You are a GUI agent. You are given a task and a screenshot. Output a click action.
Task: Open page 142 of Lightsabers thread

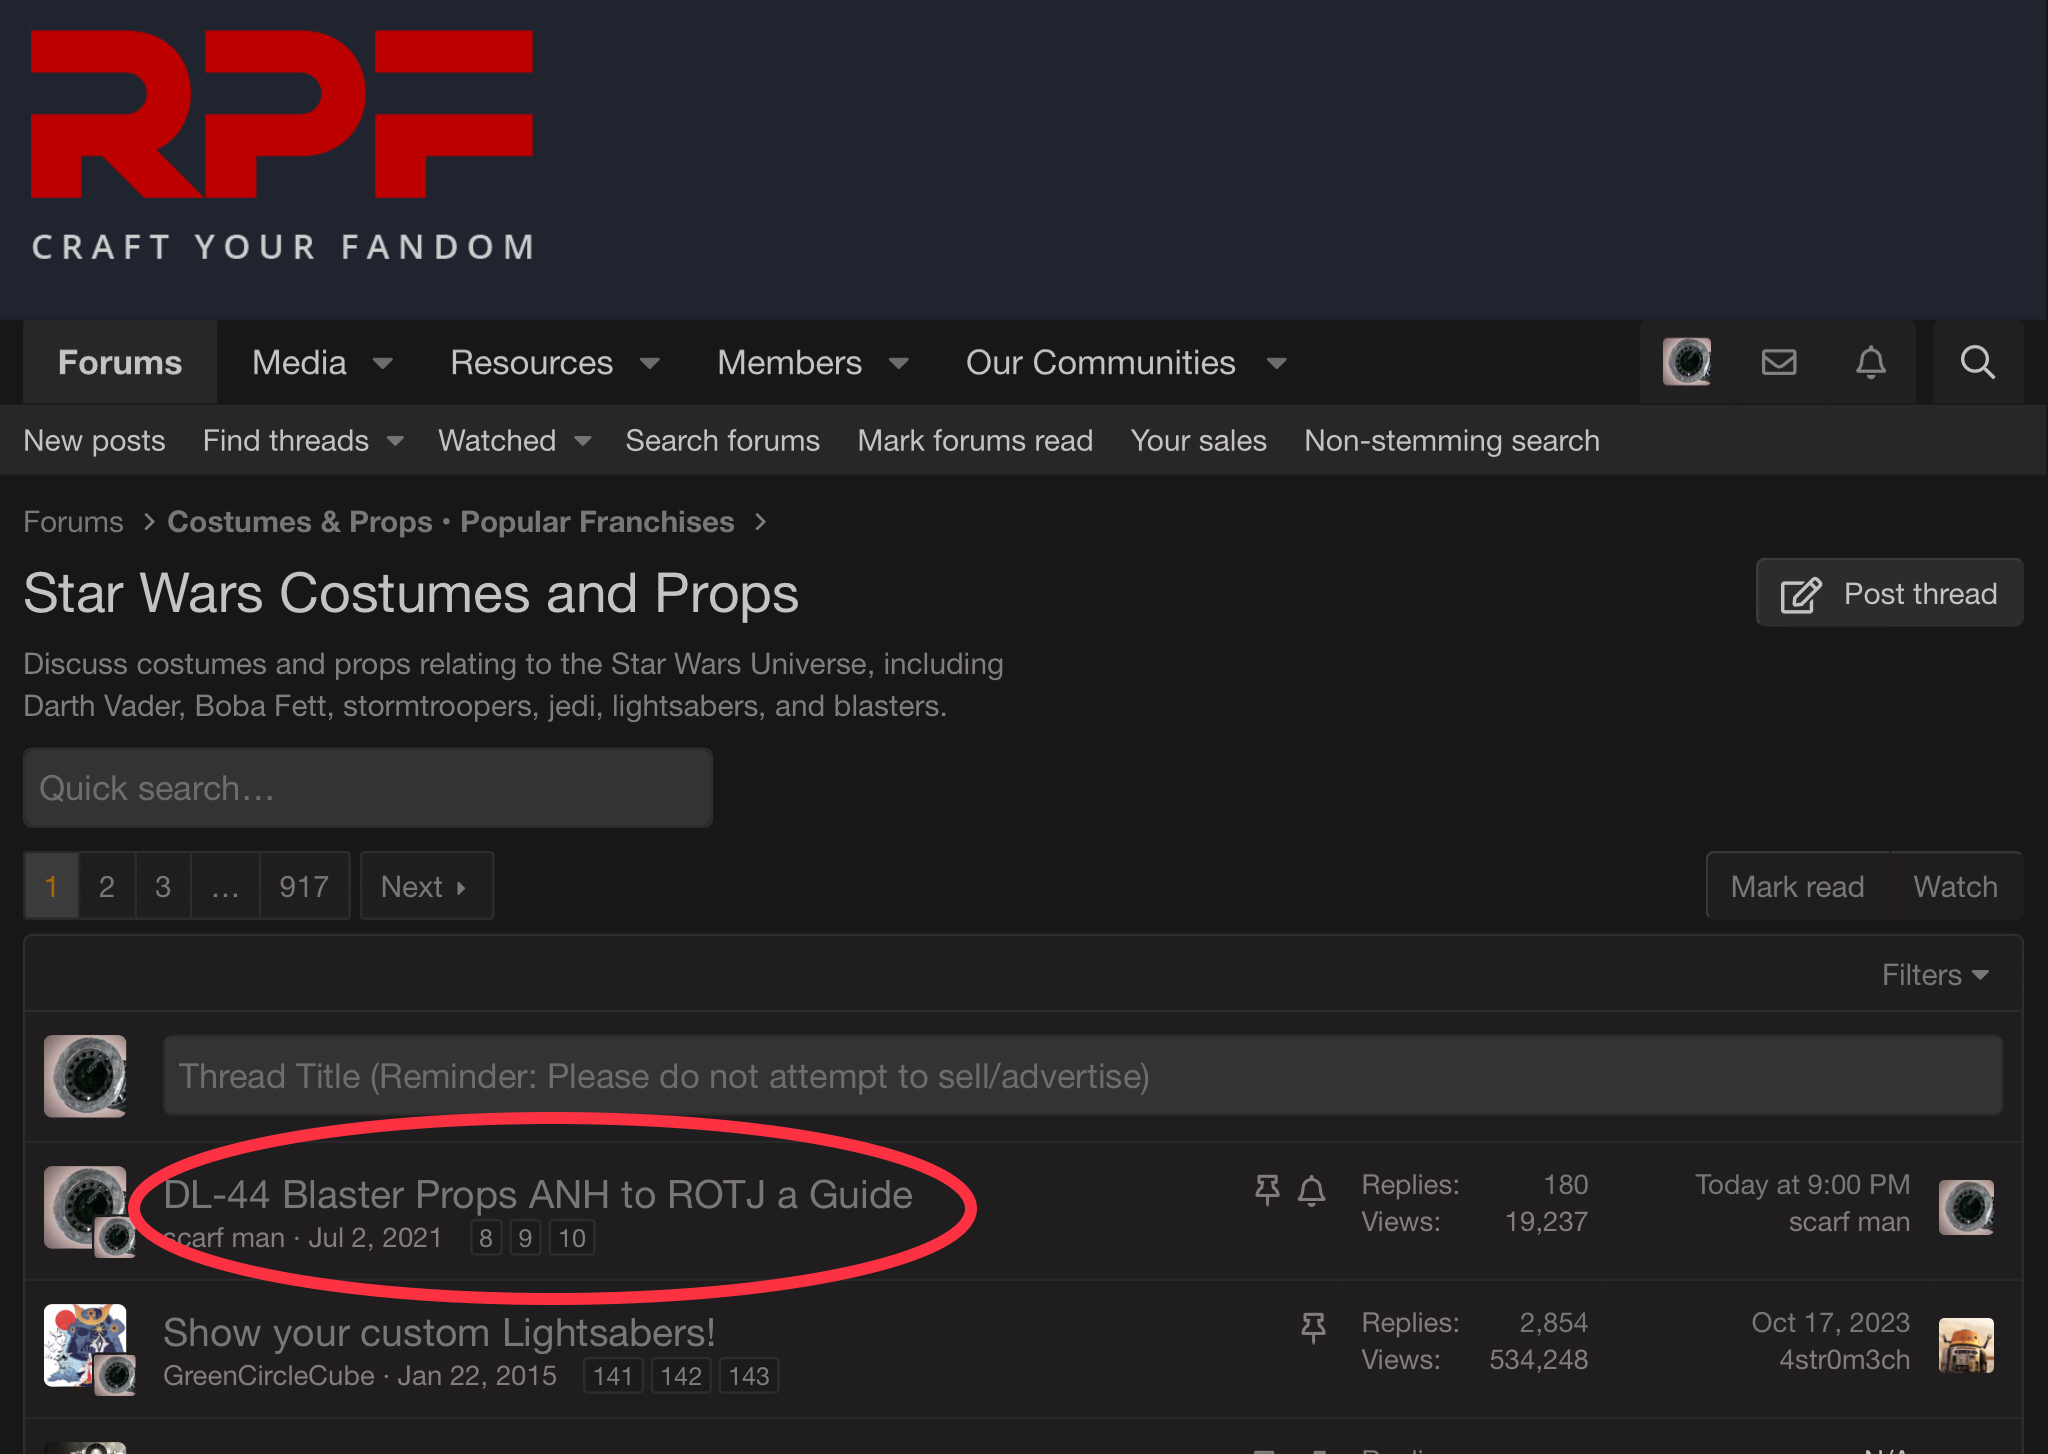[x=681, y=1376]
